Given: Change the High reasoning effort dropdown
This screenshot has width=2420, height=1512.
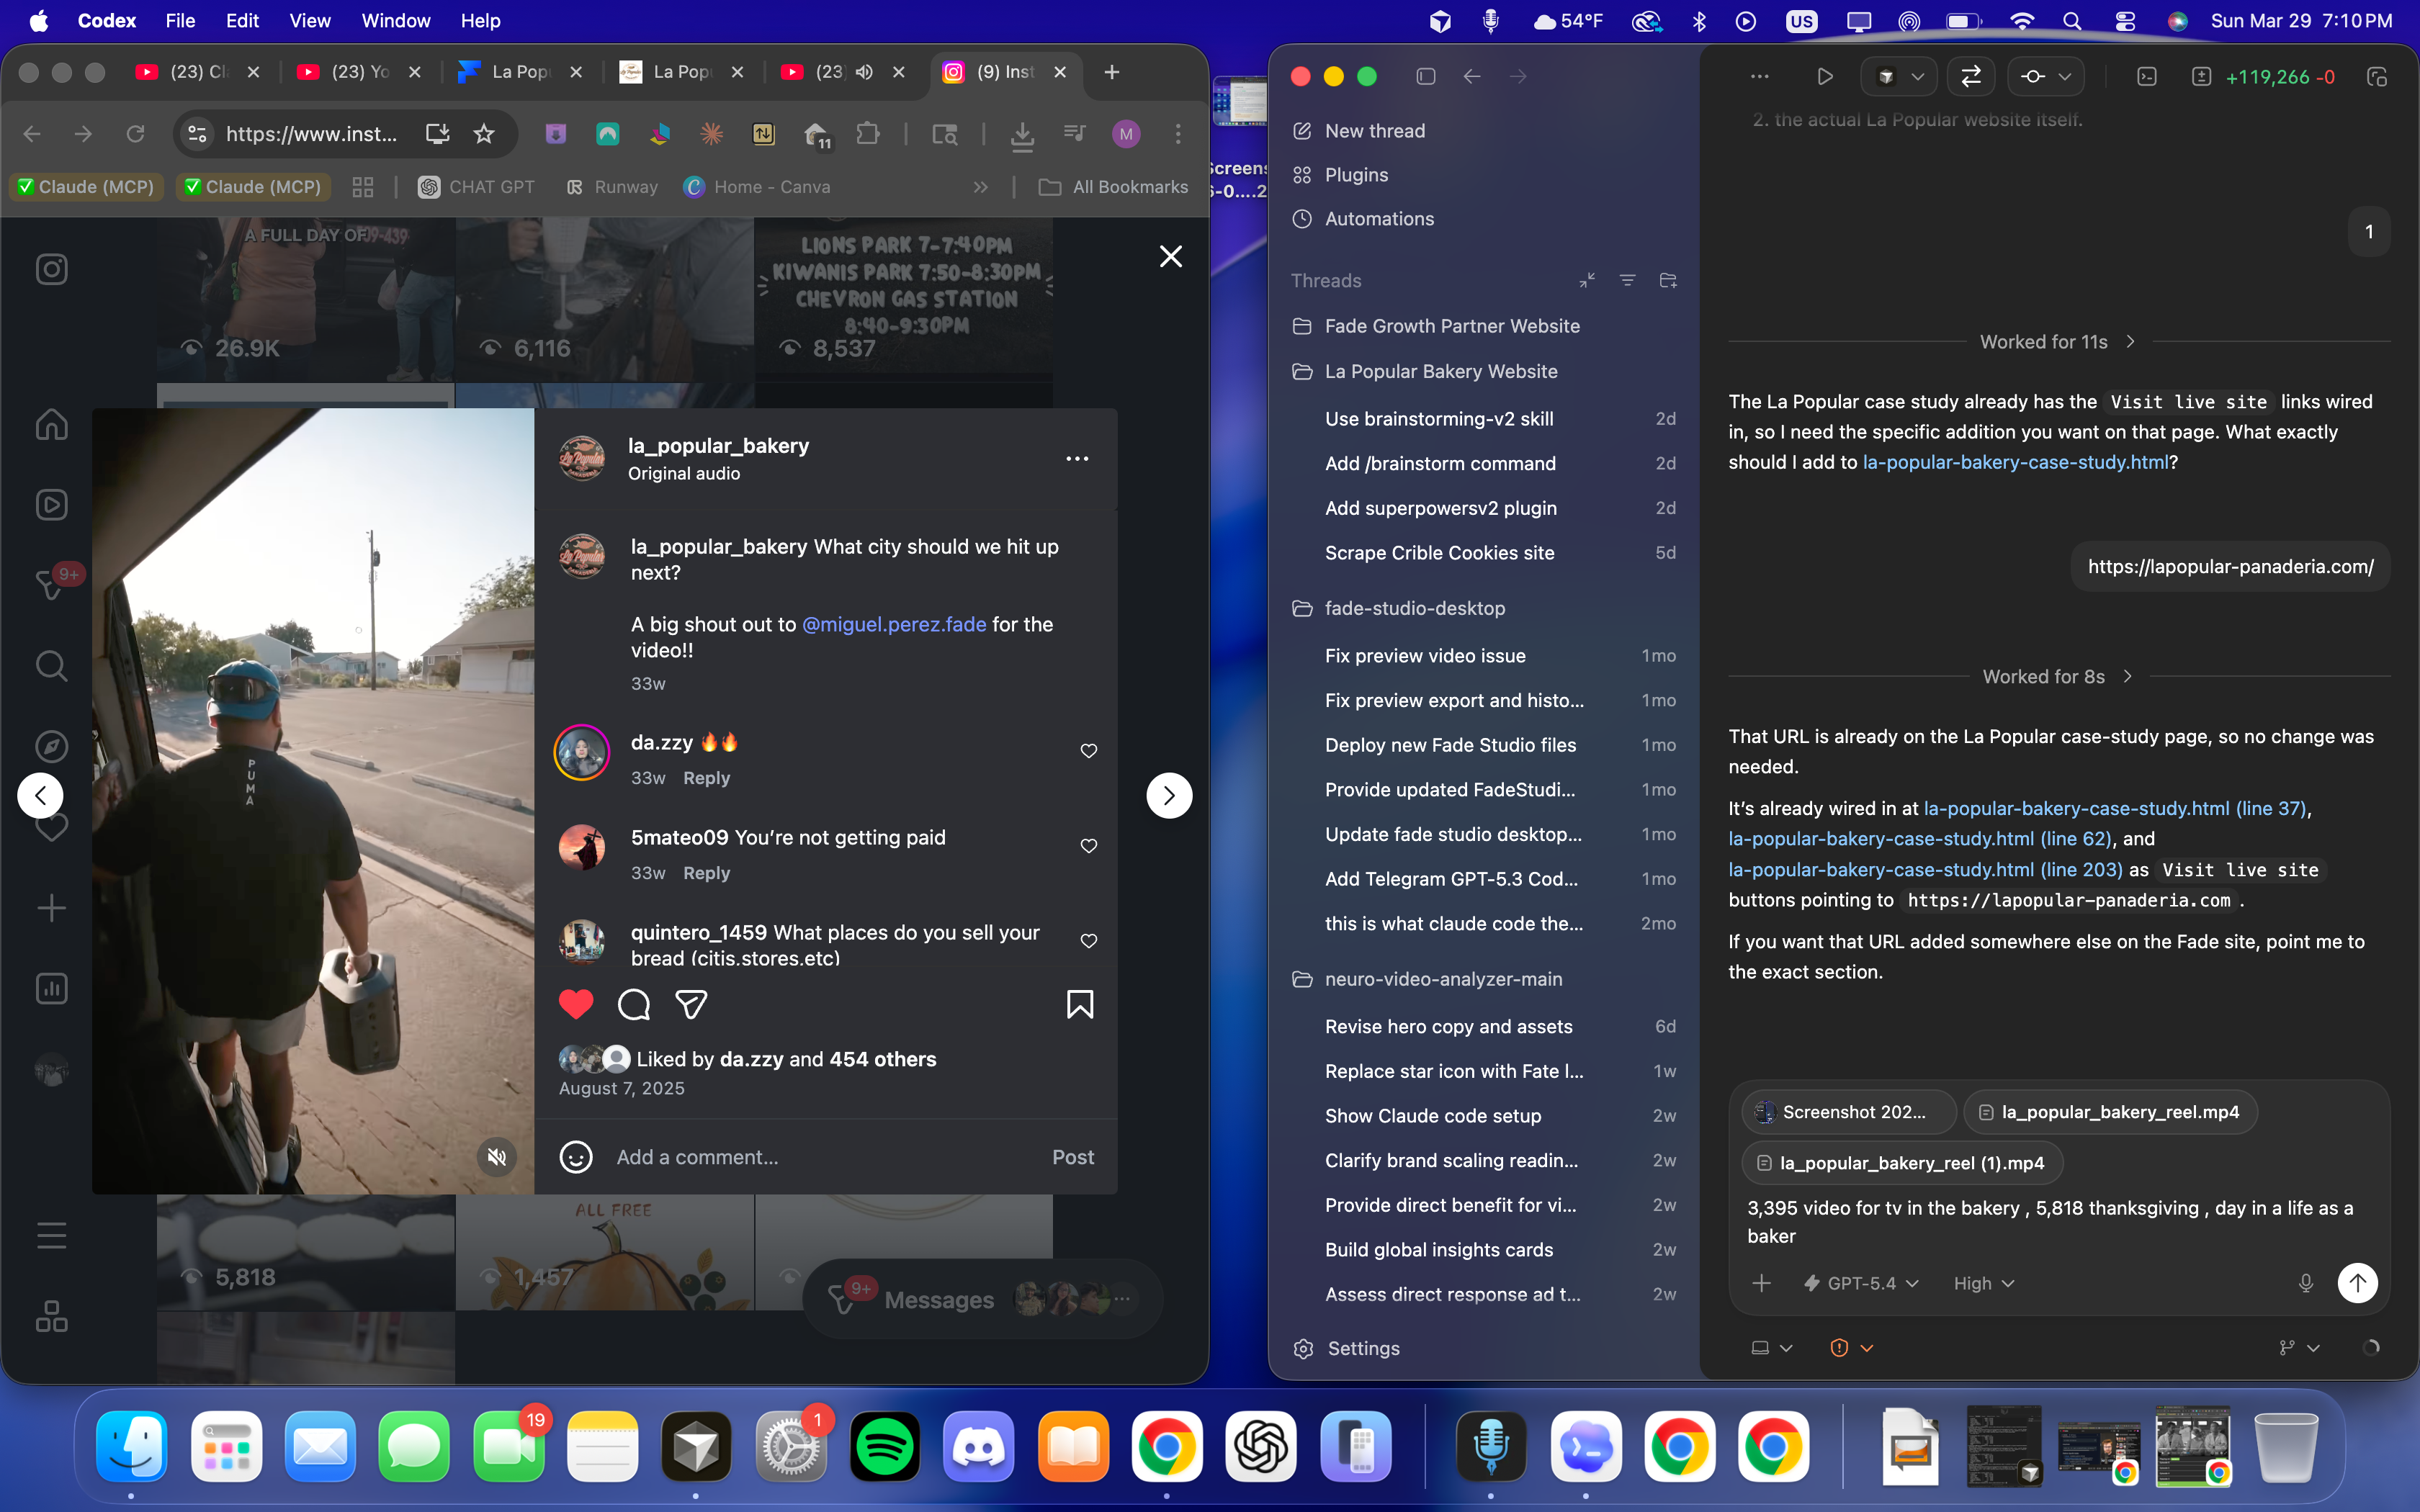Looking at the screenshot, I should (x=1984, y=1283).
